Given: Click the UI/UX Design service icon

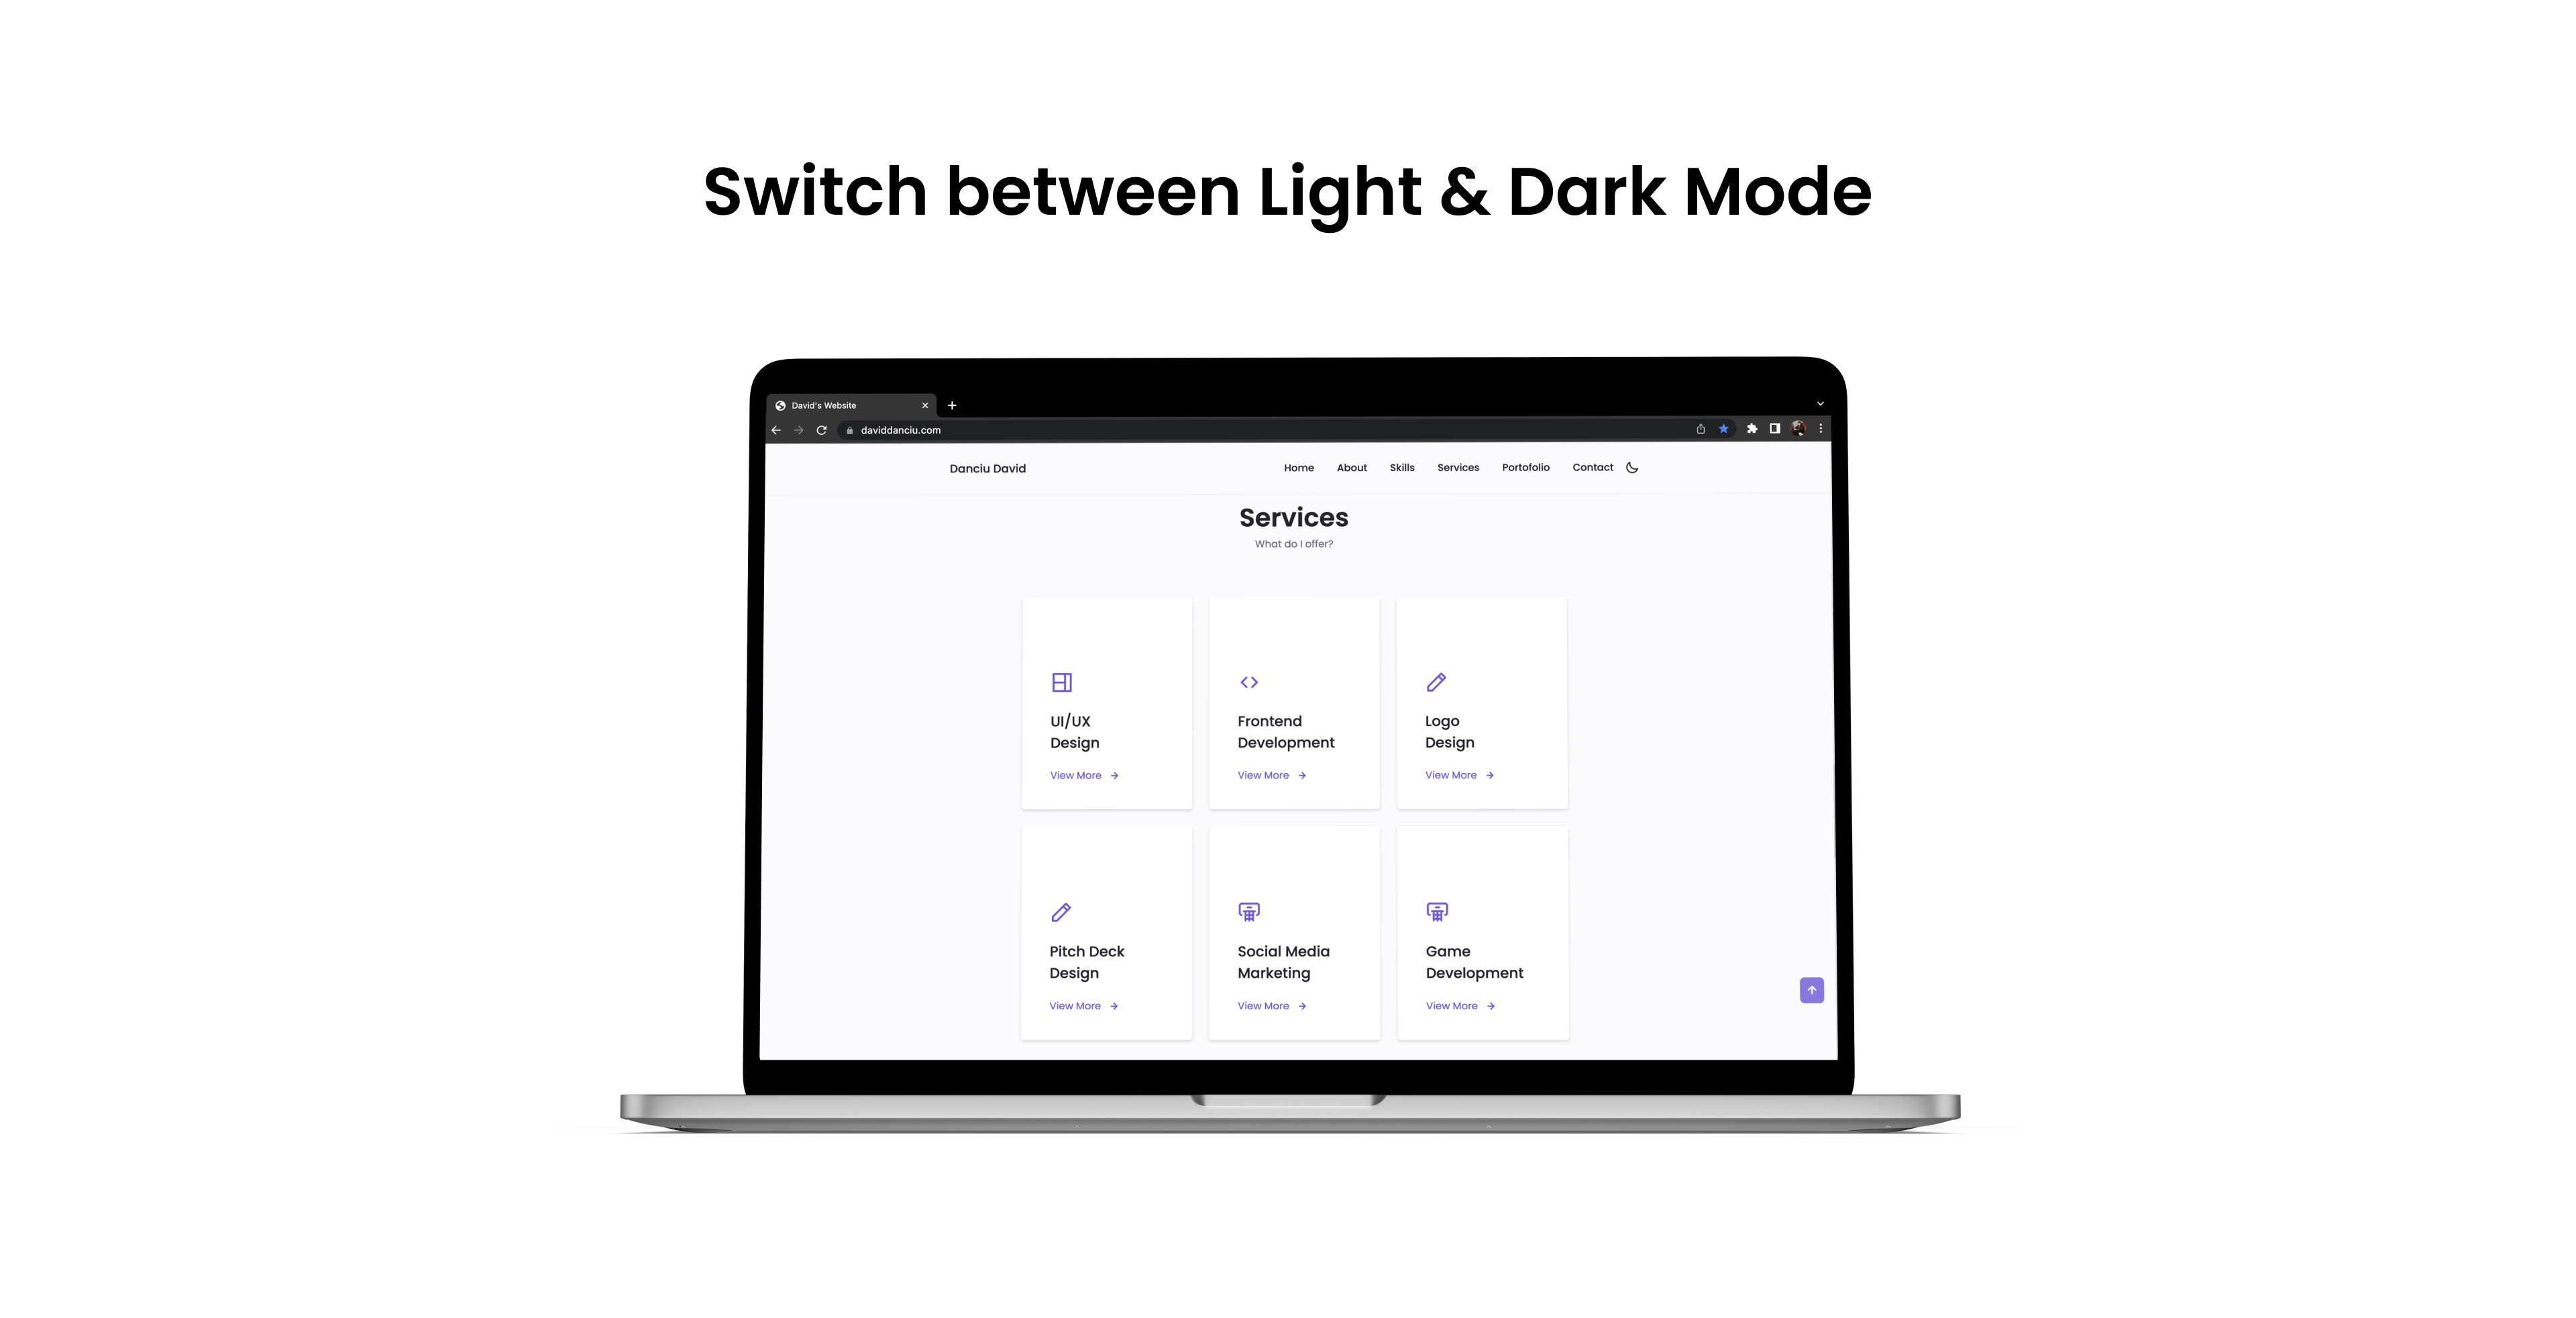Looking at the screenshot, I should (x=1061, y=682).
